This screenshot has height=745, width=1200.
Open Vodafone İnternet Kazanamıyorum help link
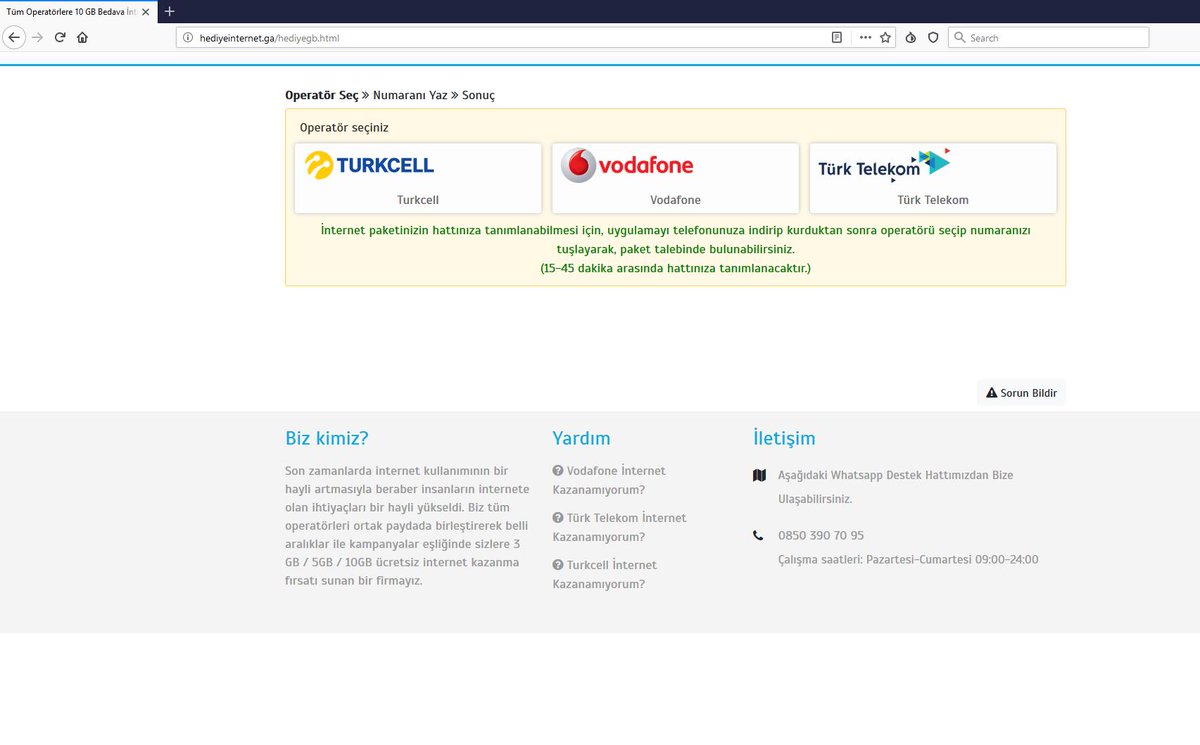click(609, 480)
